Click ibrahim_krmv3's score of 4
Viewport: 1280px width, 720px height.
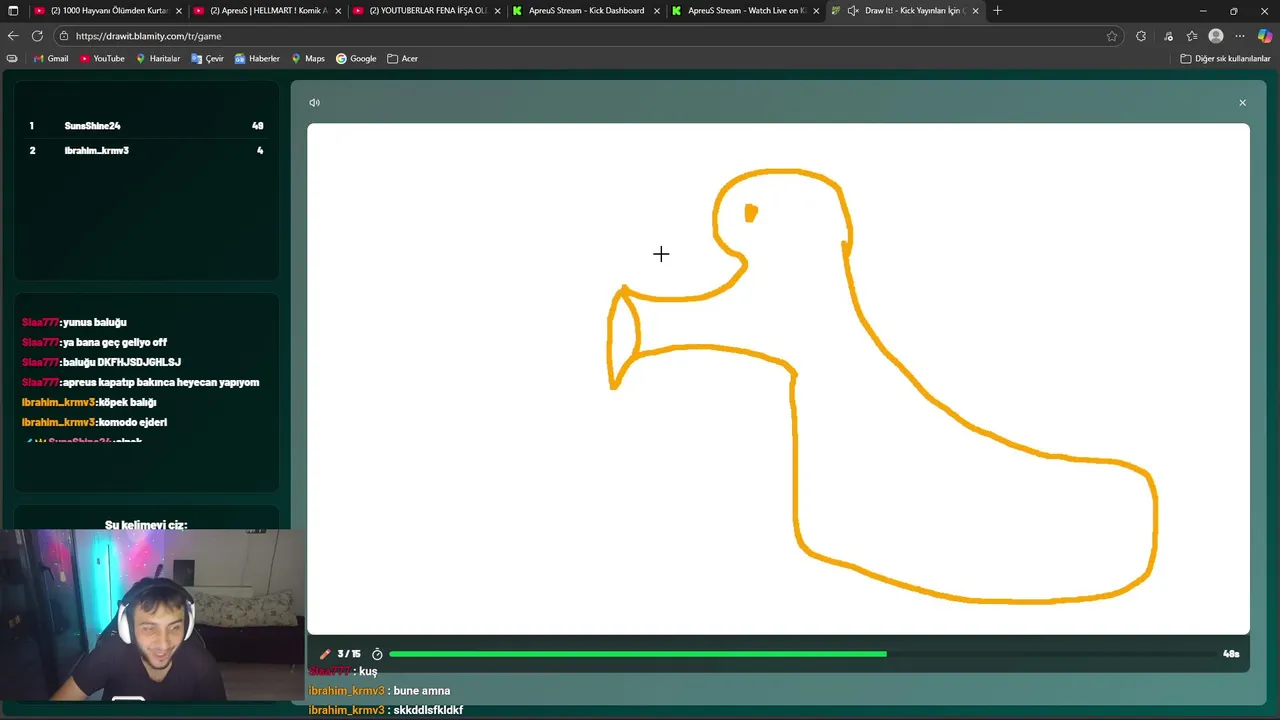click(260, 150)
